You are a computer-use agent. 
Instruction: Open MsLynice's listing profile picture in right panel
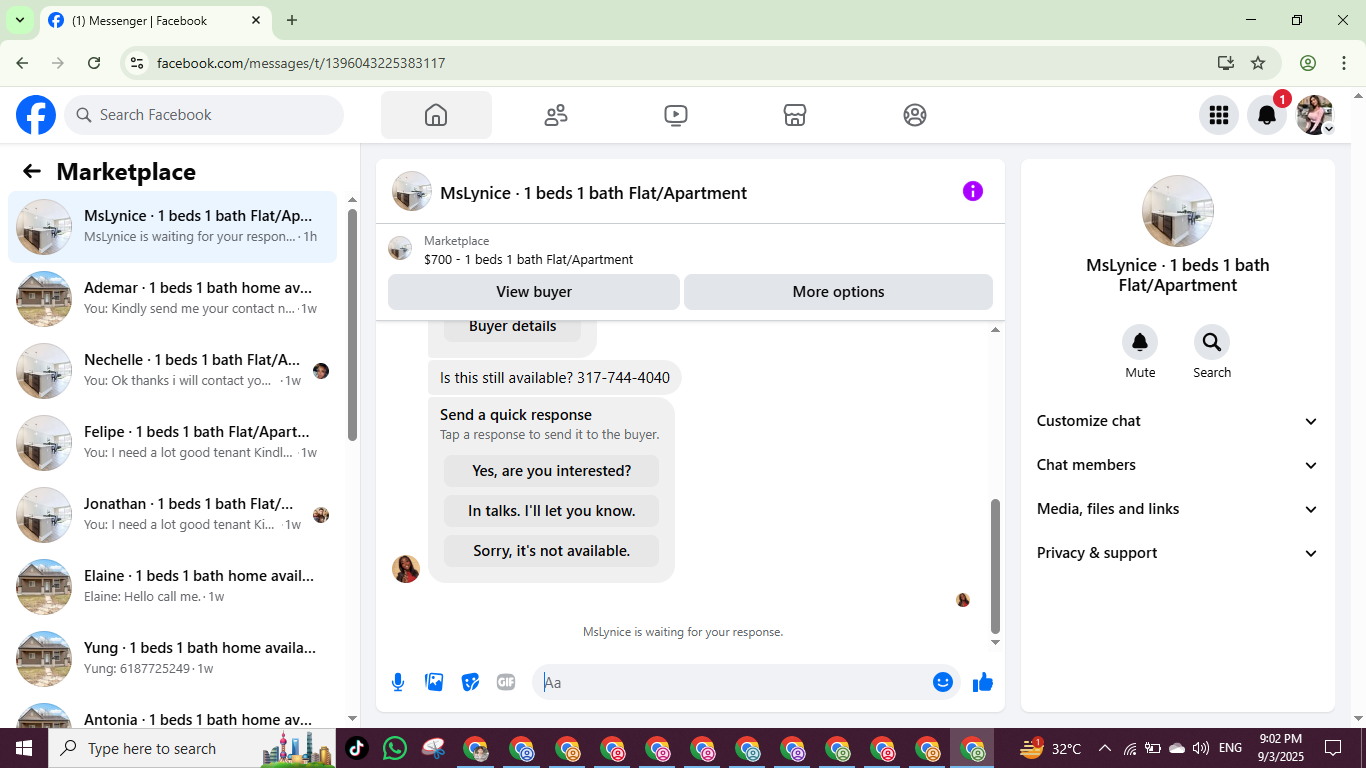[x=1178, y=211]
